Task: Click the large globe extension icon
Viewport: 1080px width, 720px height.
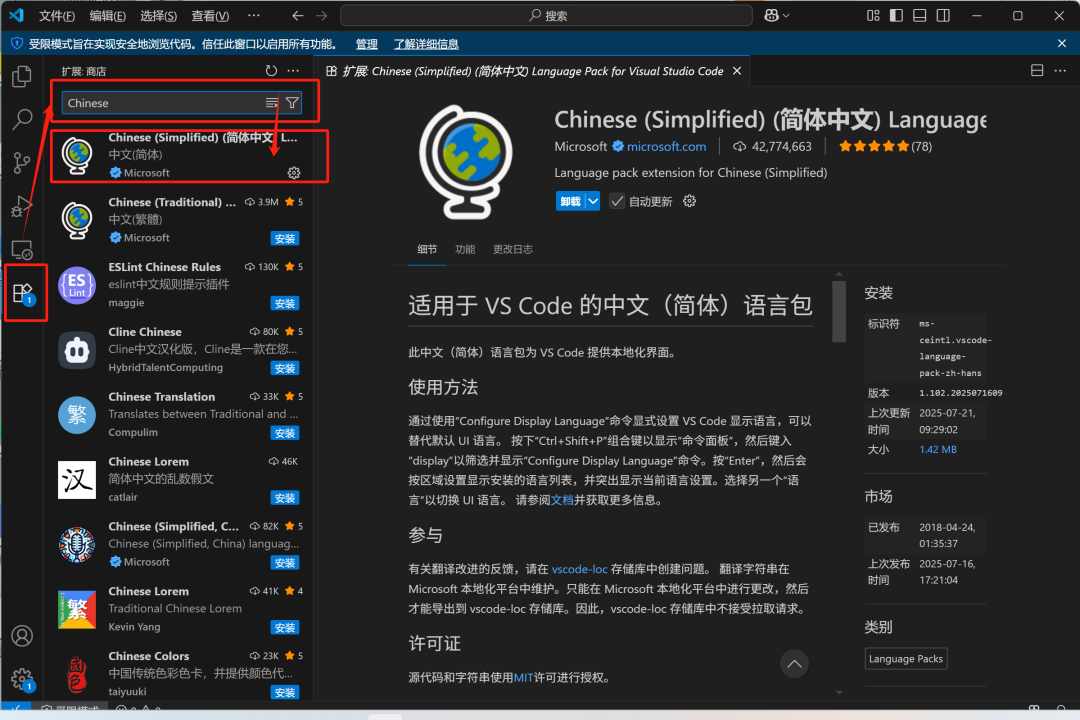Action: point(466,162)
